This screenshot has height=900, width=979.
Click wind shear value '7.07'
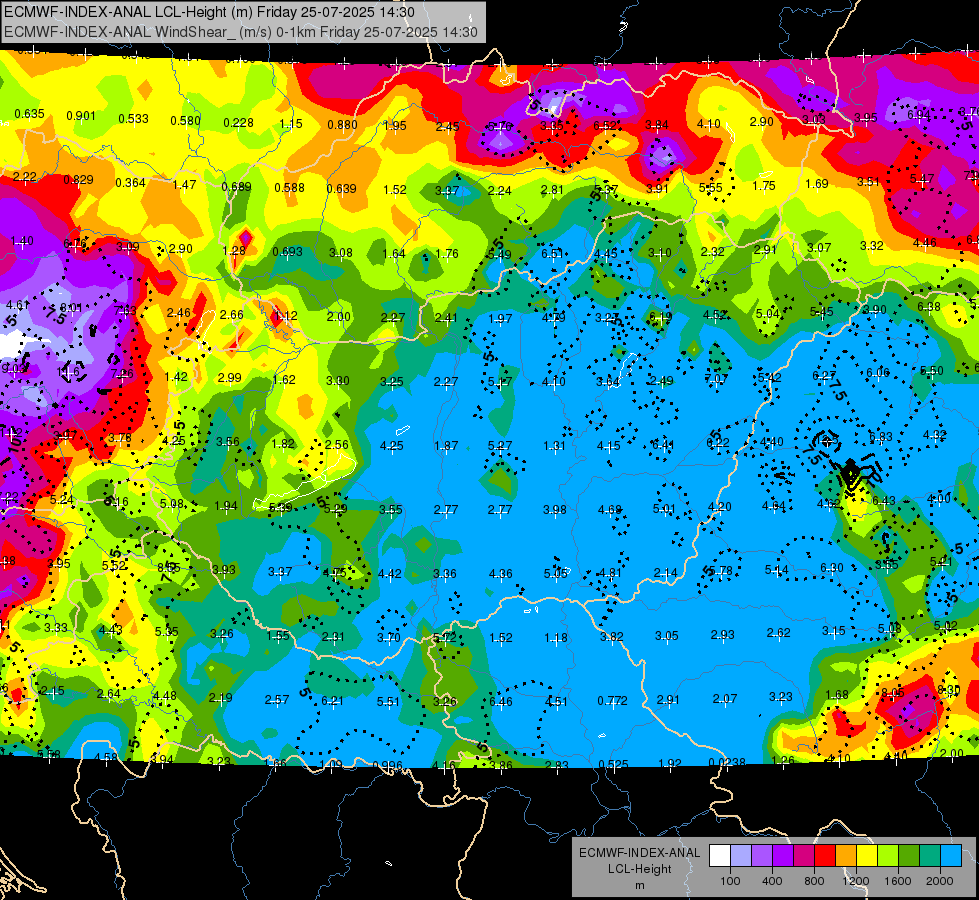coord(716,379)
